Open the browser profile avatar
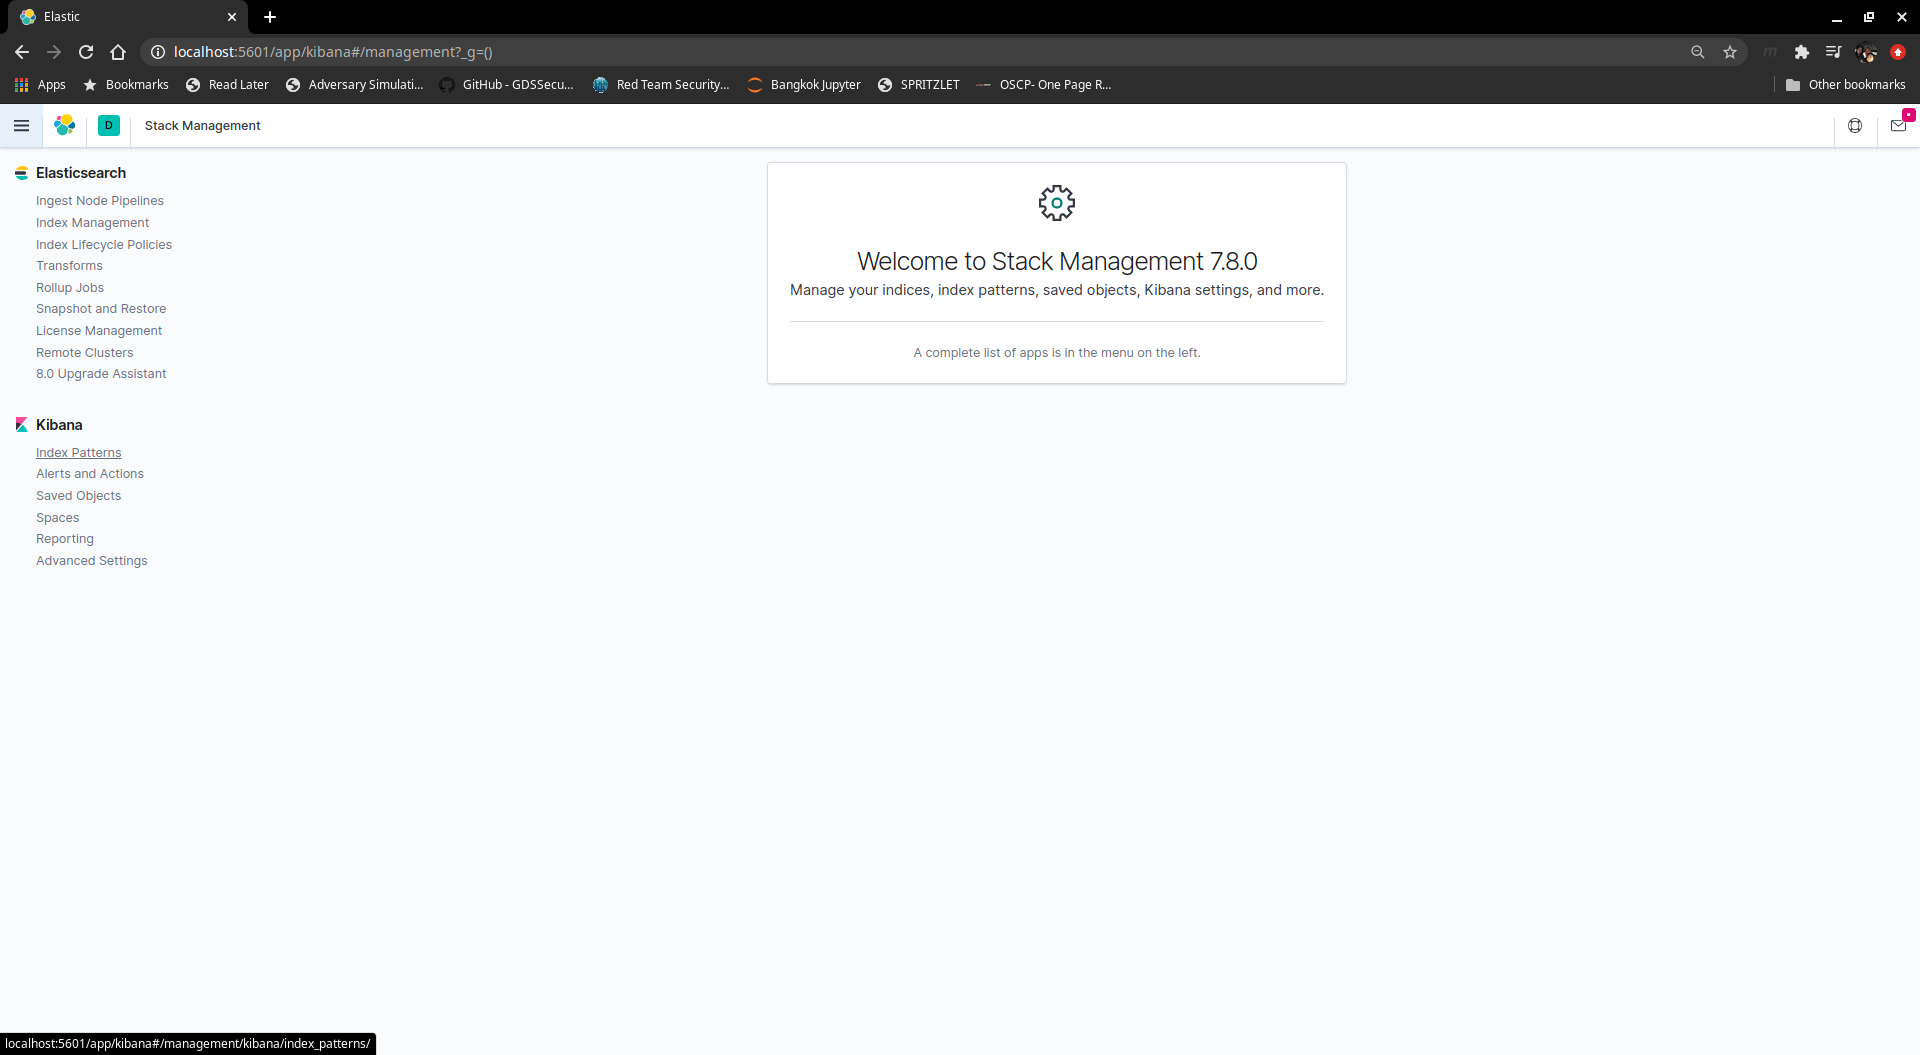Image resolution: width=1920 pixels, height=1055 pixels. pyautogui.click(x=1866, y=52)
